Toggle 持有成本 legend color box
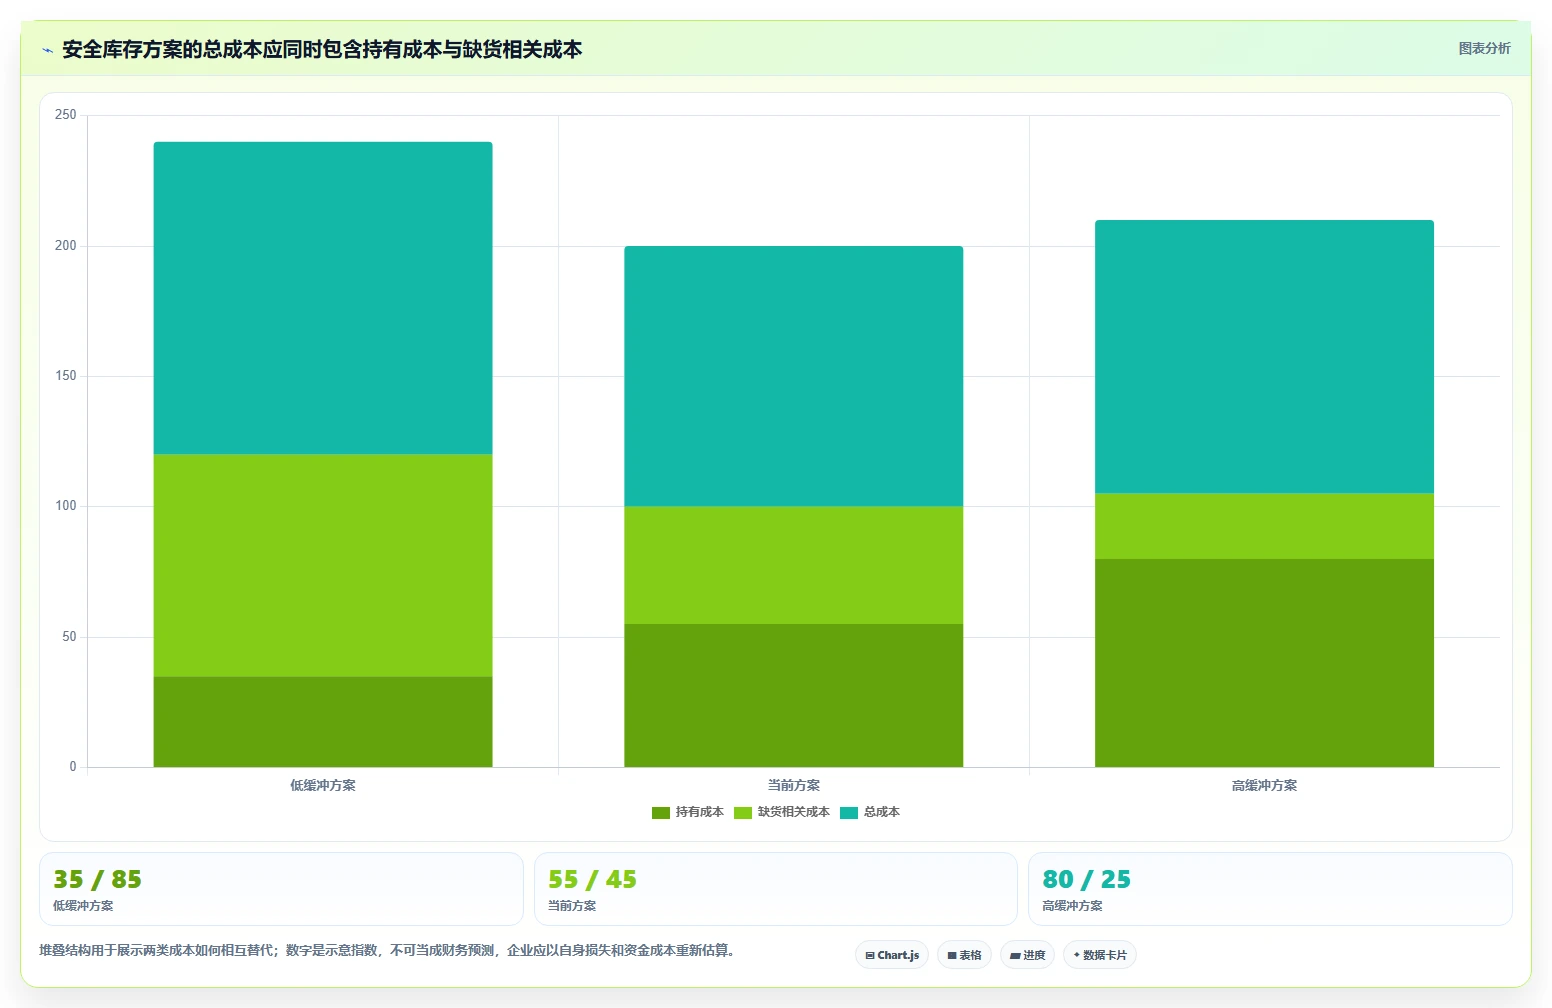The image size is (1552, 1008). (661, 813)
